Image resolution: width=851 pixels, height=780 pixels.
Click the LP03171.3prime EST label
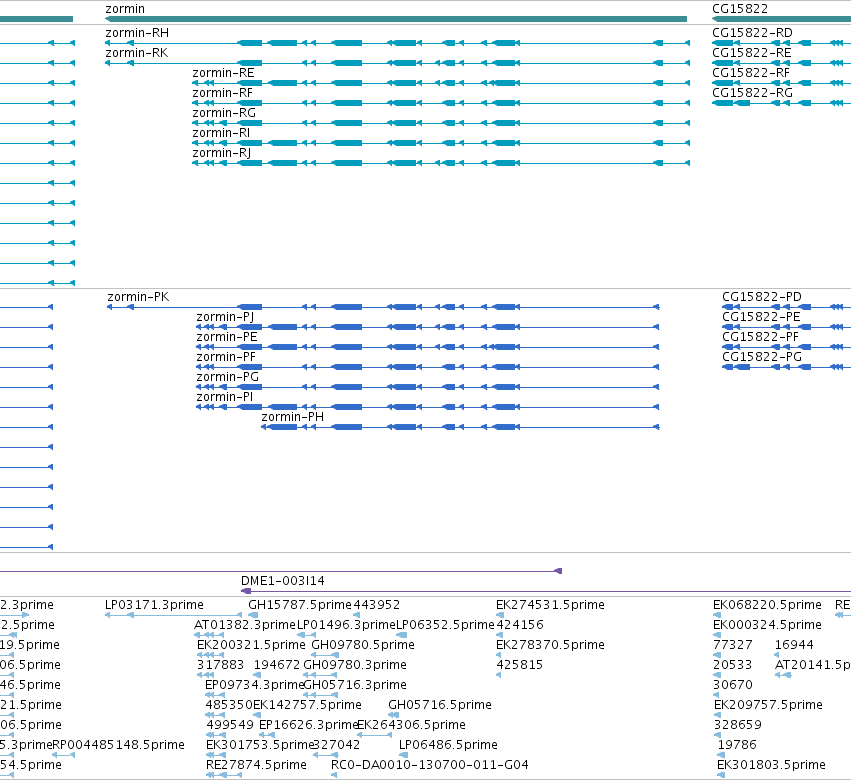point(154,605)
